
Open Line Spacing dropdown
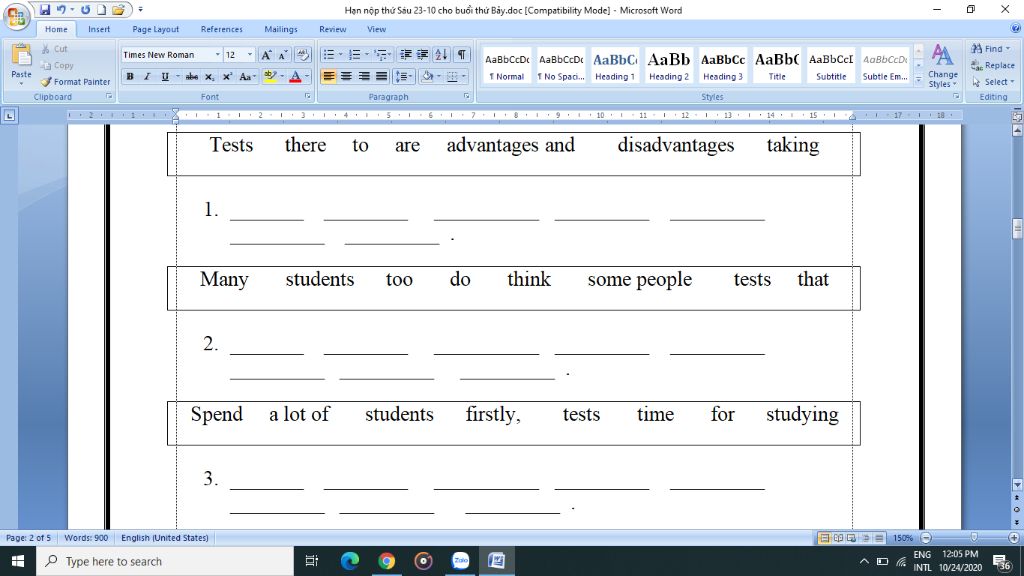click(404, 76)
